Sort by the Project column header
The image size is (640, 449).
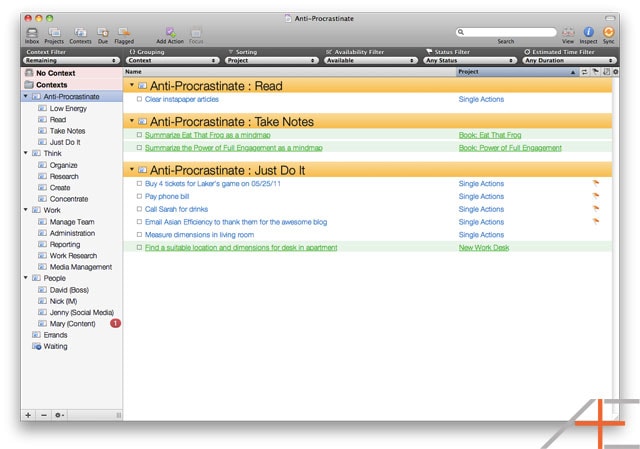pyautogui.click(x=517, y=72)
